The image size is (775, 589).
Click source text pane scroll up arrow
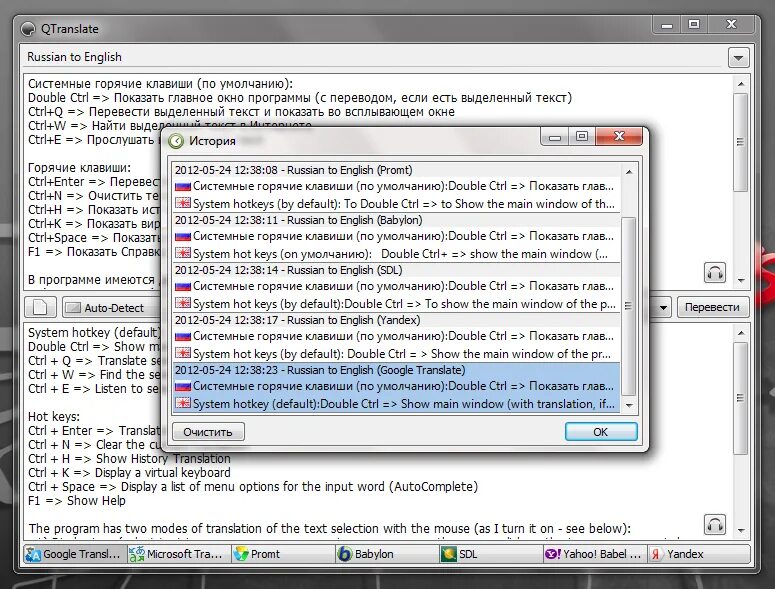point(740,84)
